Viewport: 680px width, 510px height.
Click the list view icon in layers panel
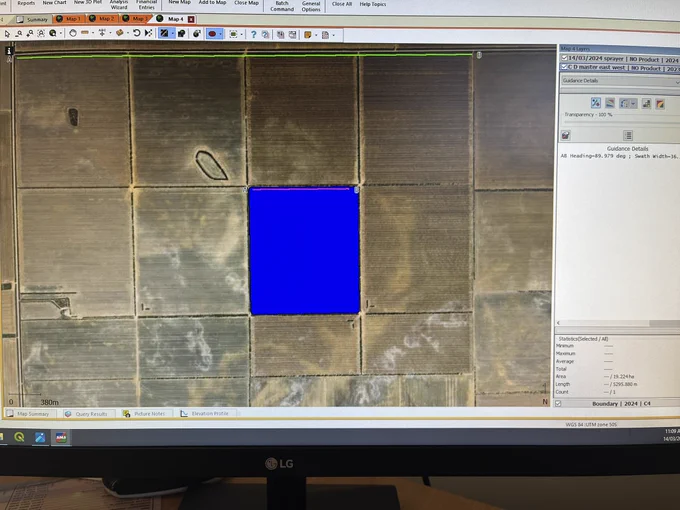point(628,135)
